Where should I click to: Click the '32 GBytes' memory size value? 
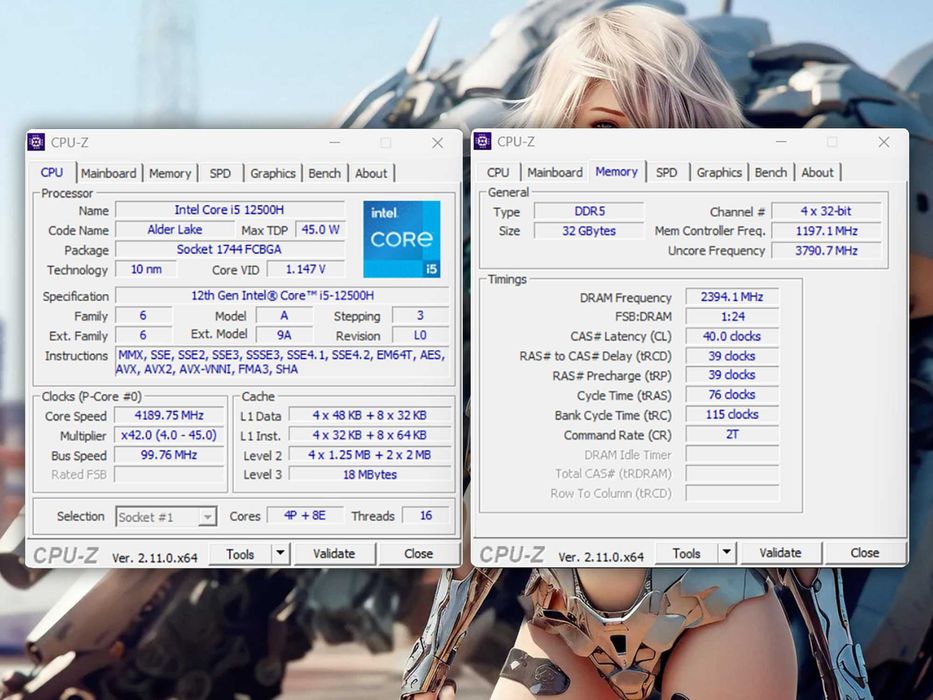pyautogui.click(x=589, y=231)
